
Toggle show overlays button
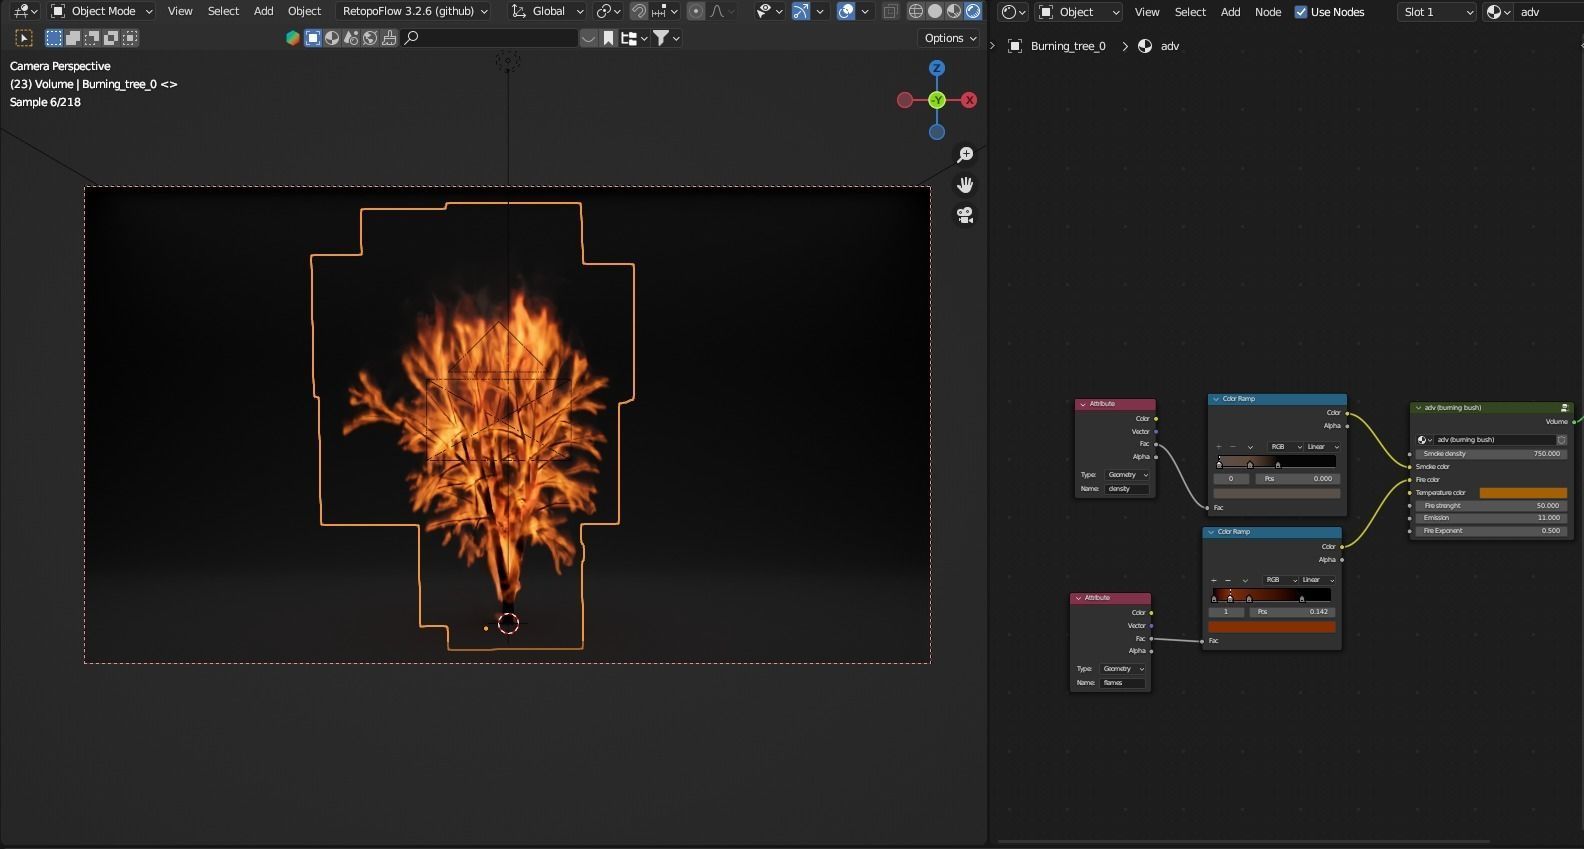pos(846,11)
